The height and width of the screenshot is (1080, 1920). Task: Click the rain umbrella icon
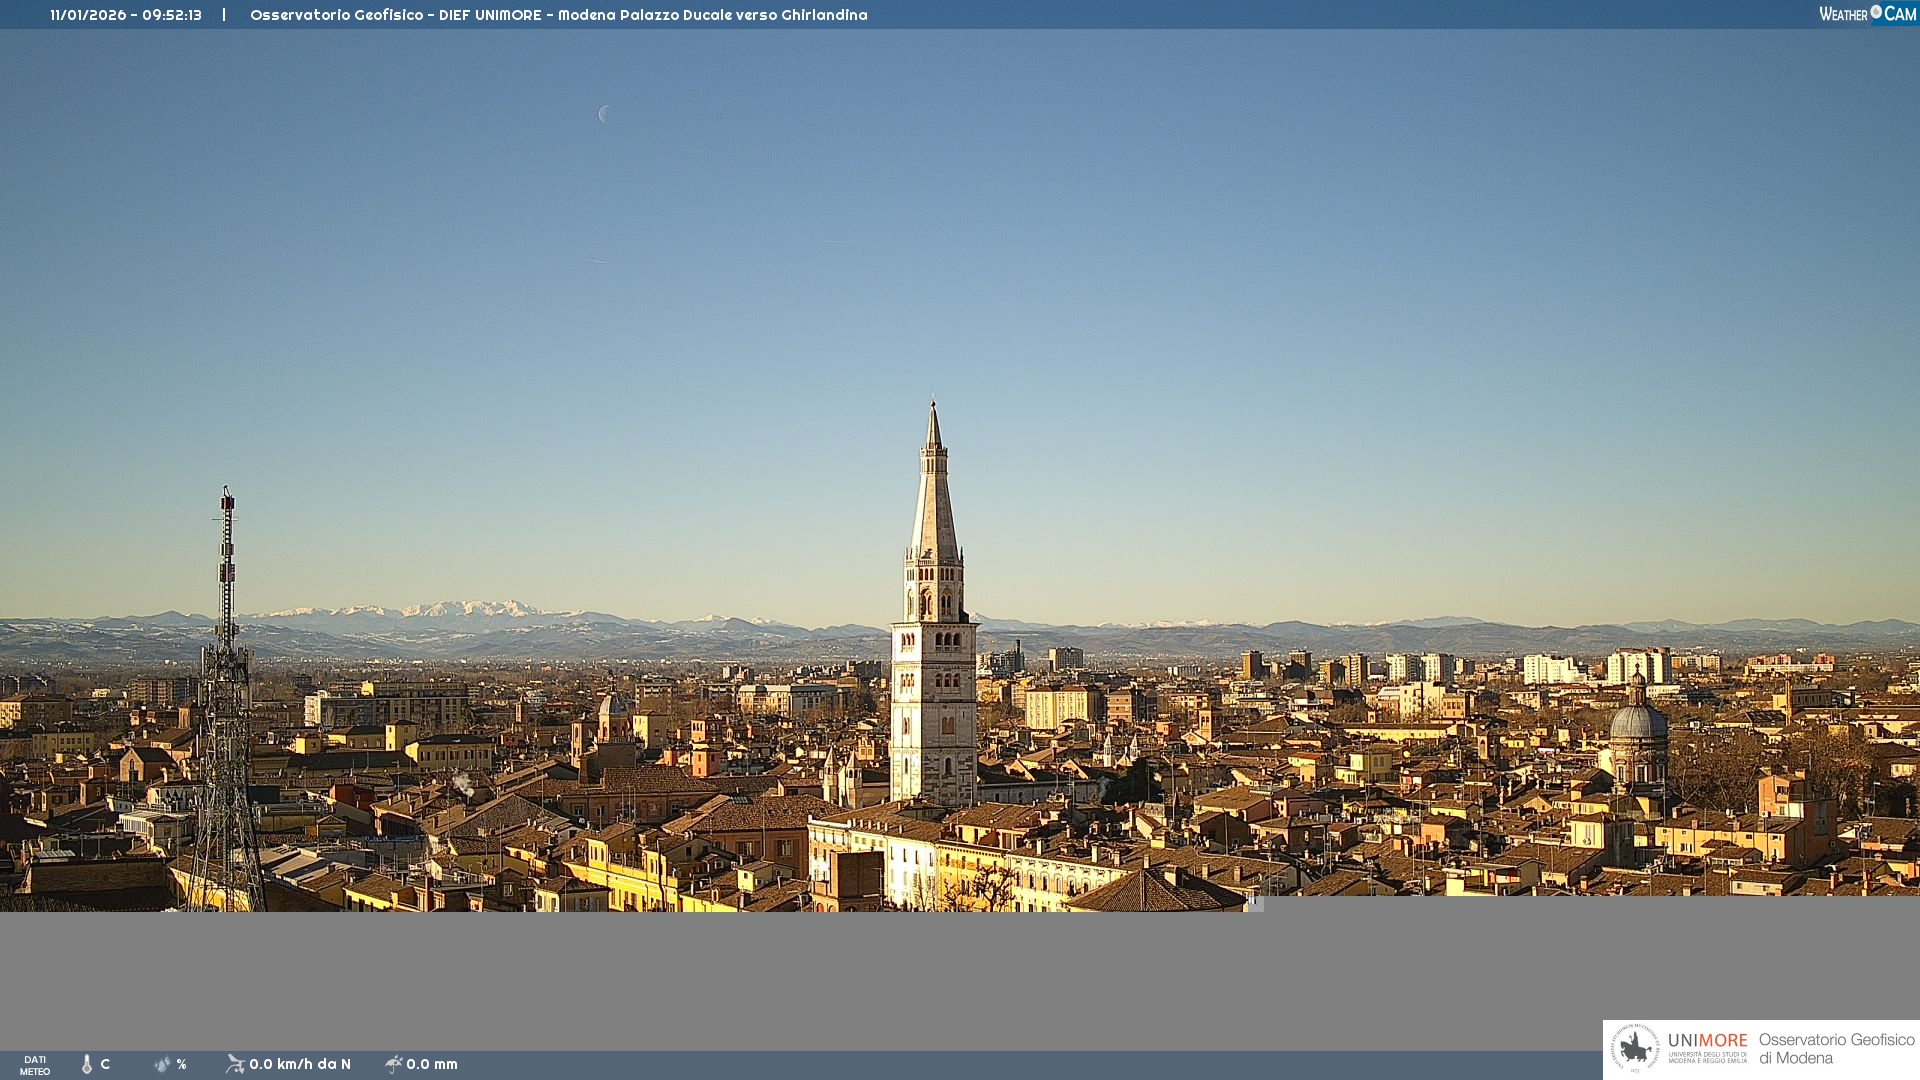click(x=393, y=1064)
